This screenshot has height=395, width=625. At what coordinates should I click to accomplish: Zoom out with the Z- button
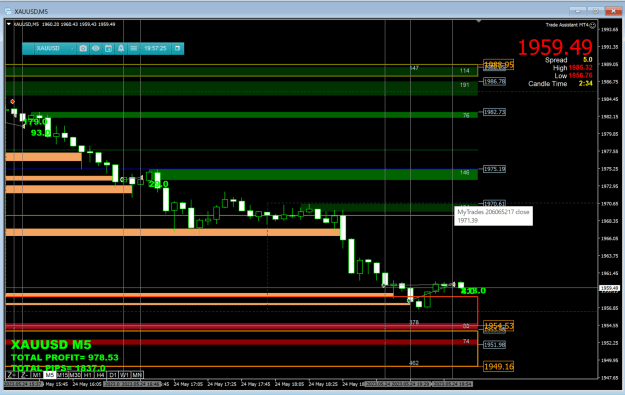tap(24, 375)
